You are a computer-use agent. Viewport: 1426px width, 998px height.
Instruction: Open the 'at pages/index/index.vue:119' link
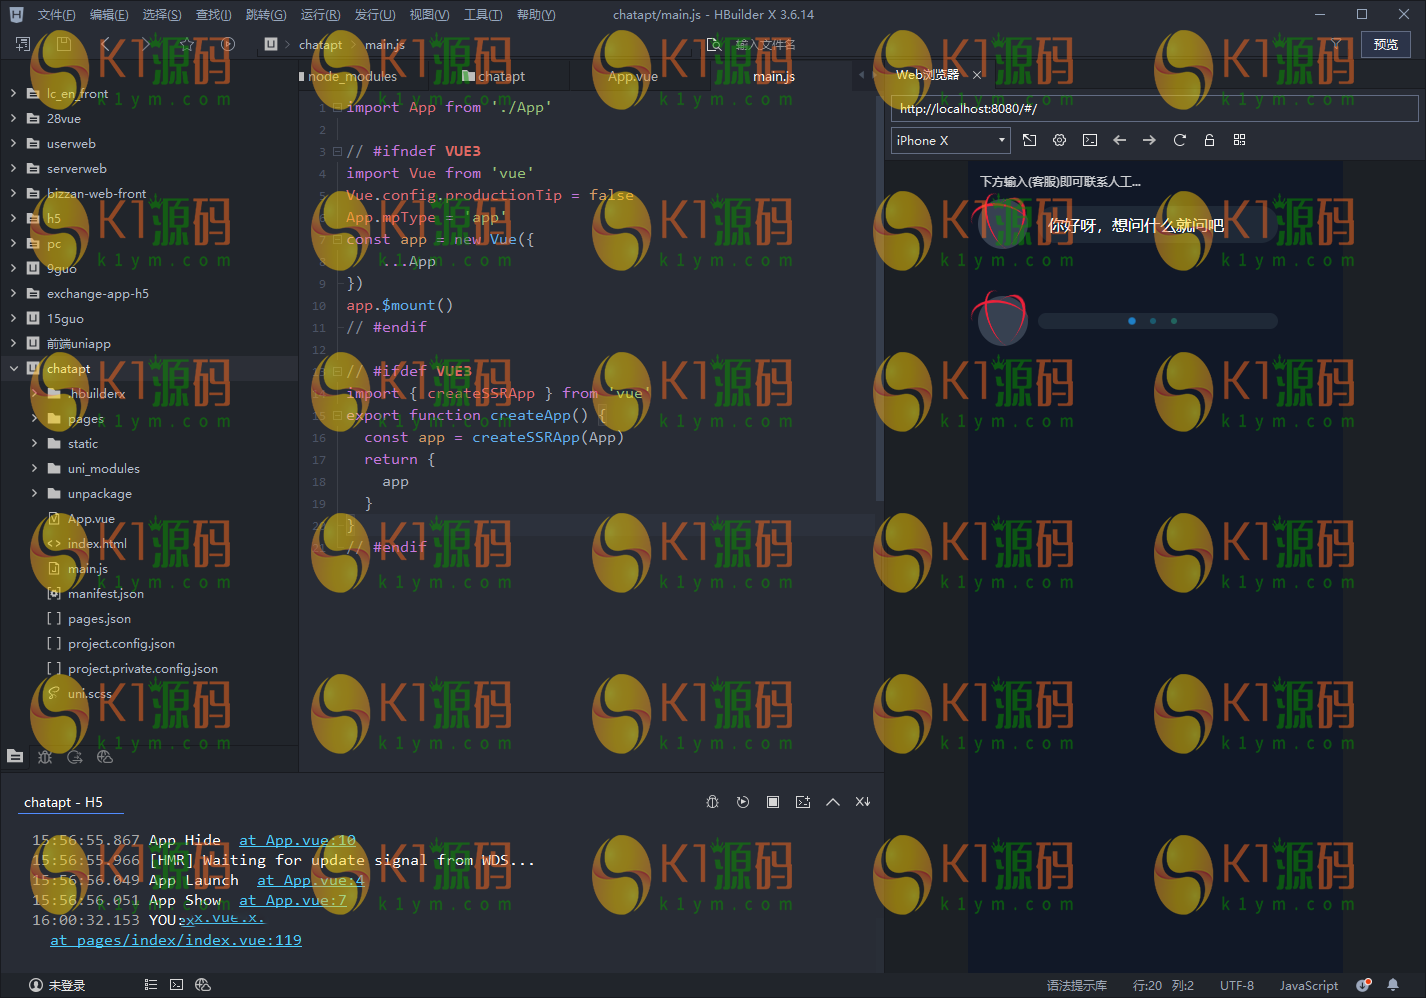(x=176, y=940)
